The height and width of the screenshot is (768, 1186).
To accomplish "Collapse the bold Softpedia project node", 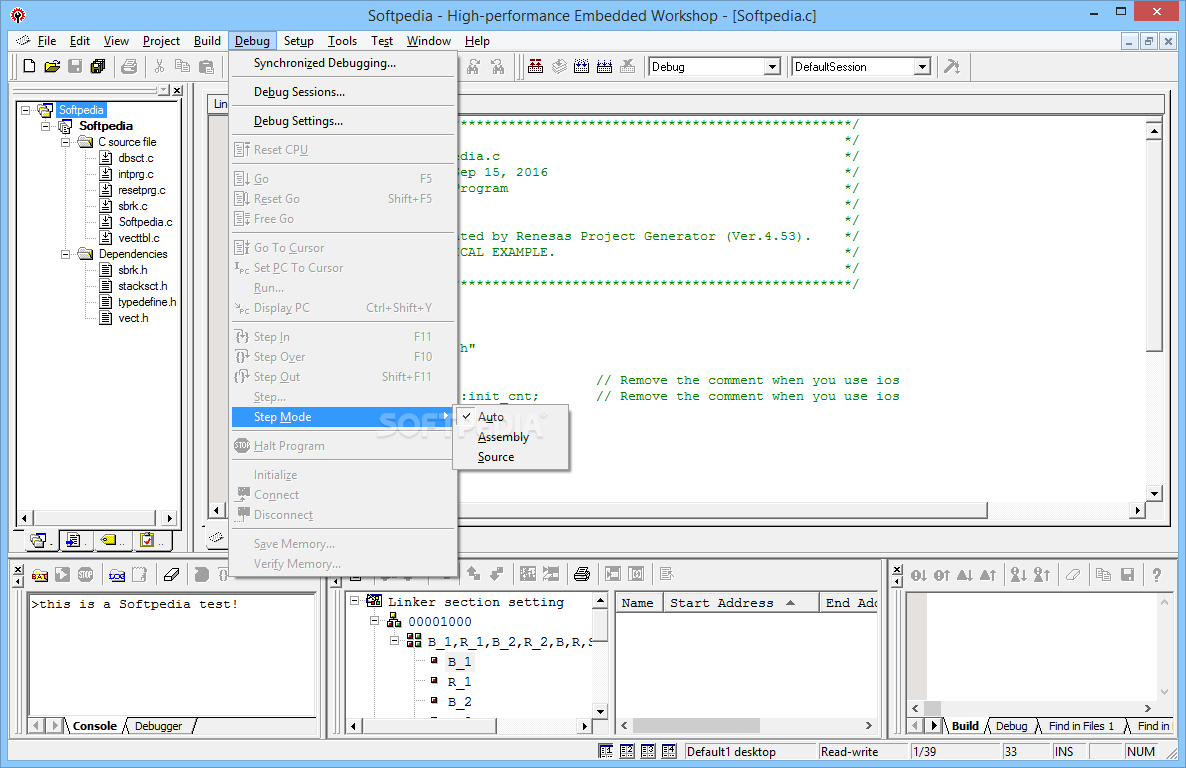I will coord(45,126).
